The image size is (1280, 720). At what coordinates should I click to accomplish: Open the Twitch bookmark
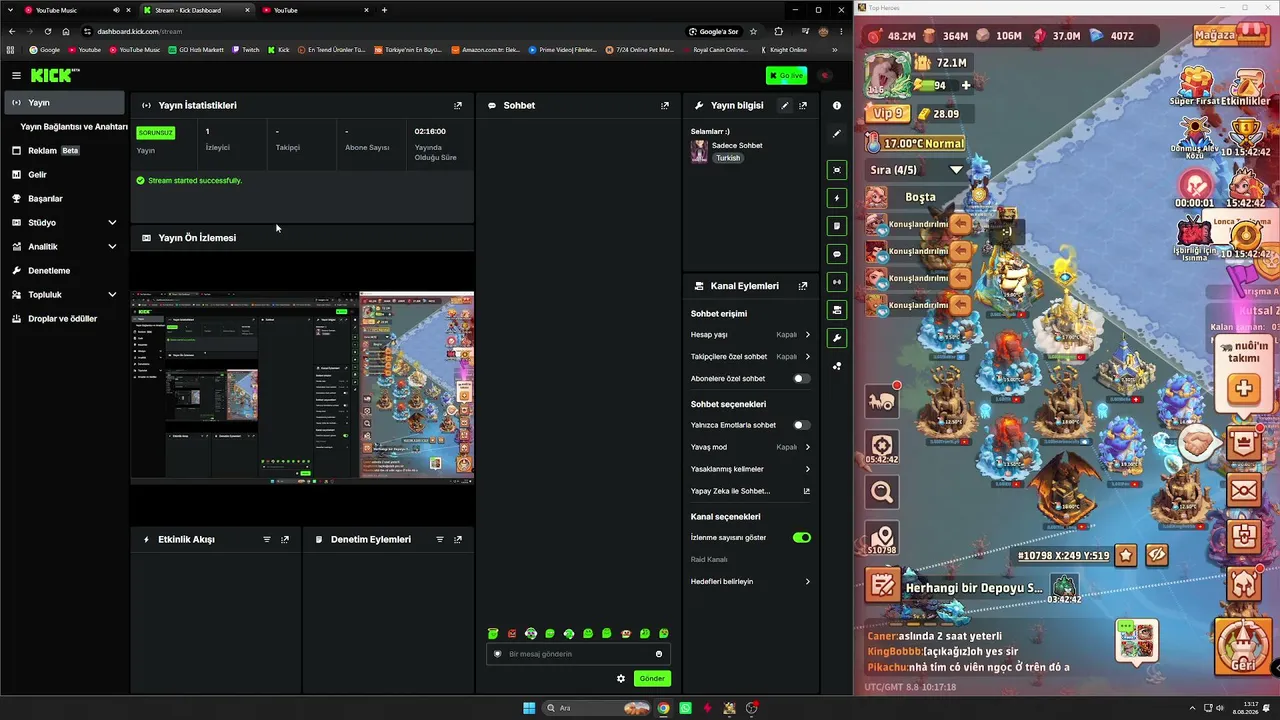[x=245, y=49]
